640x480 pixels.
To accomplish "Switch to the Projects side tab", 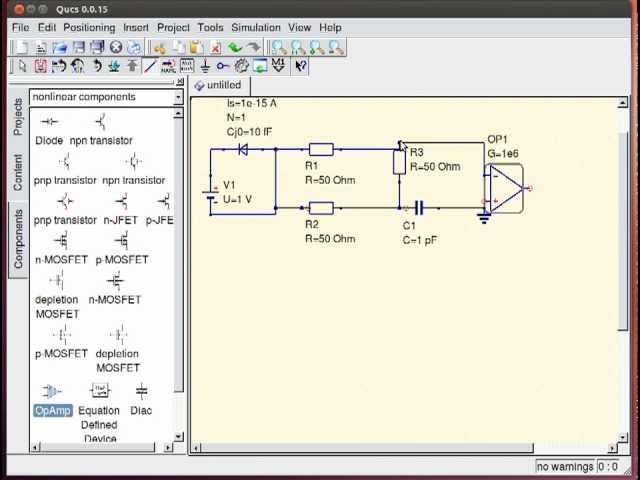I will click(18, 116).
